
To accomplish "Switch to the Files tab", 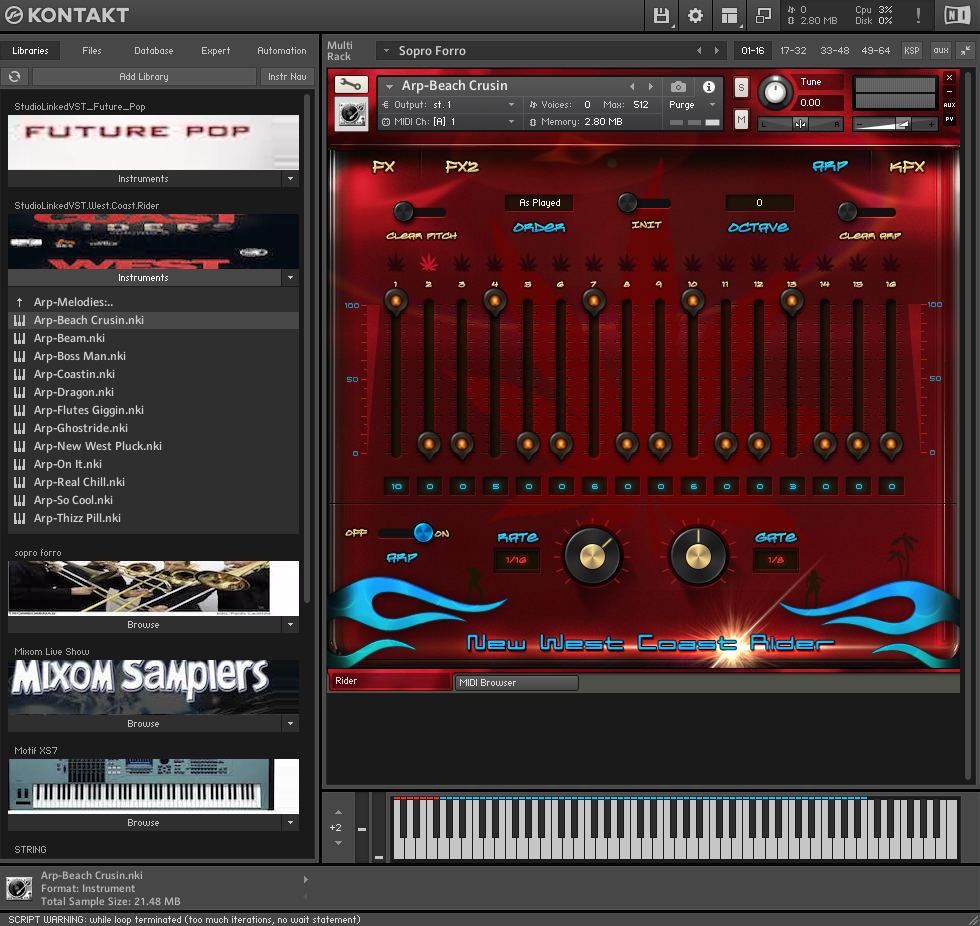I will 91,51.
